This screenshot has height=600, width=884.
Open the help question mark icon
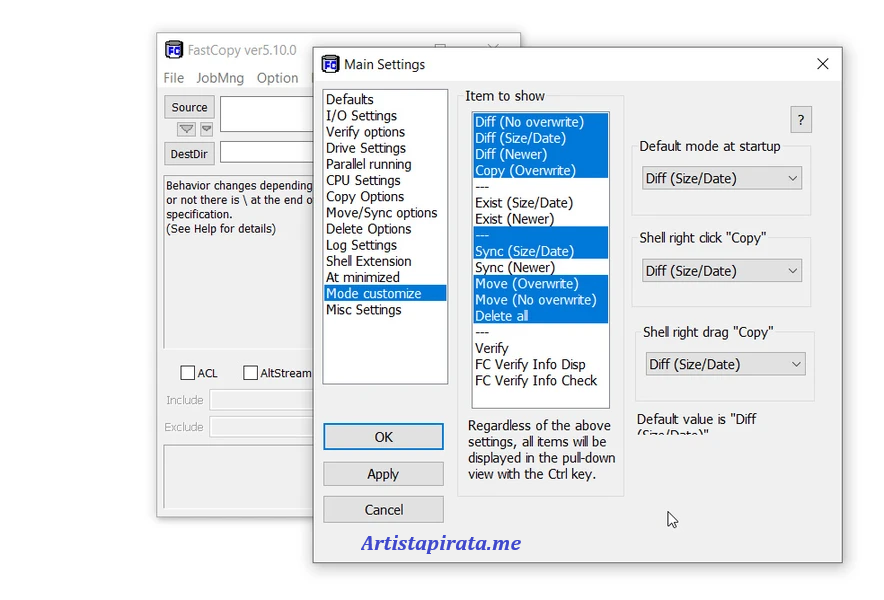(x=800, y=119)
